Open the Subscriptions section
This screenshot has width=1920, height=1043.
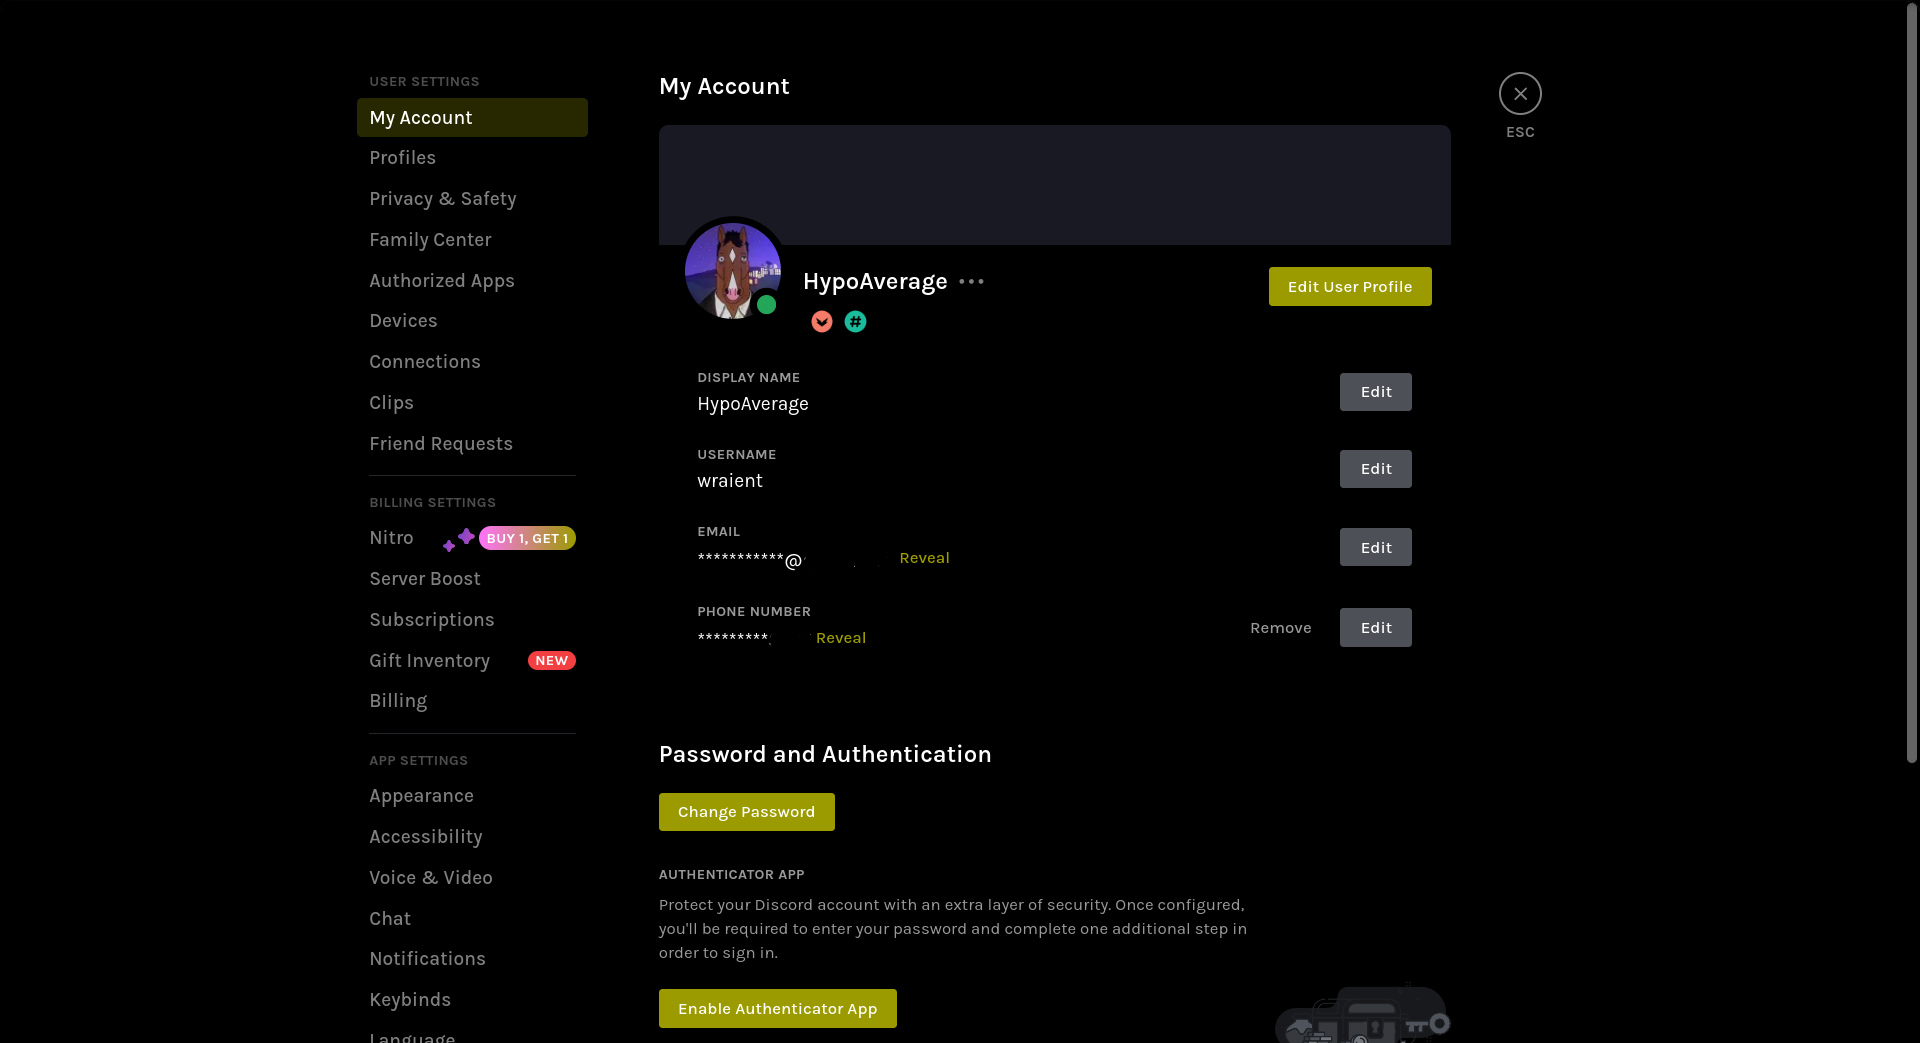472,620
